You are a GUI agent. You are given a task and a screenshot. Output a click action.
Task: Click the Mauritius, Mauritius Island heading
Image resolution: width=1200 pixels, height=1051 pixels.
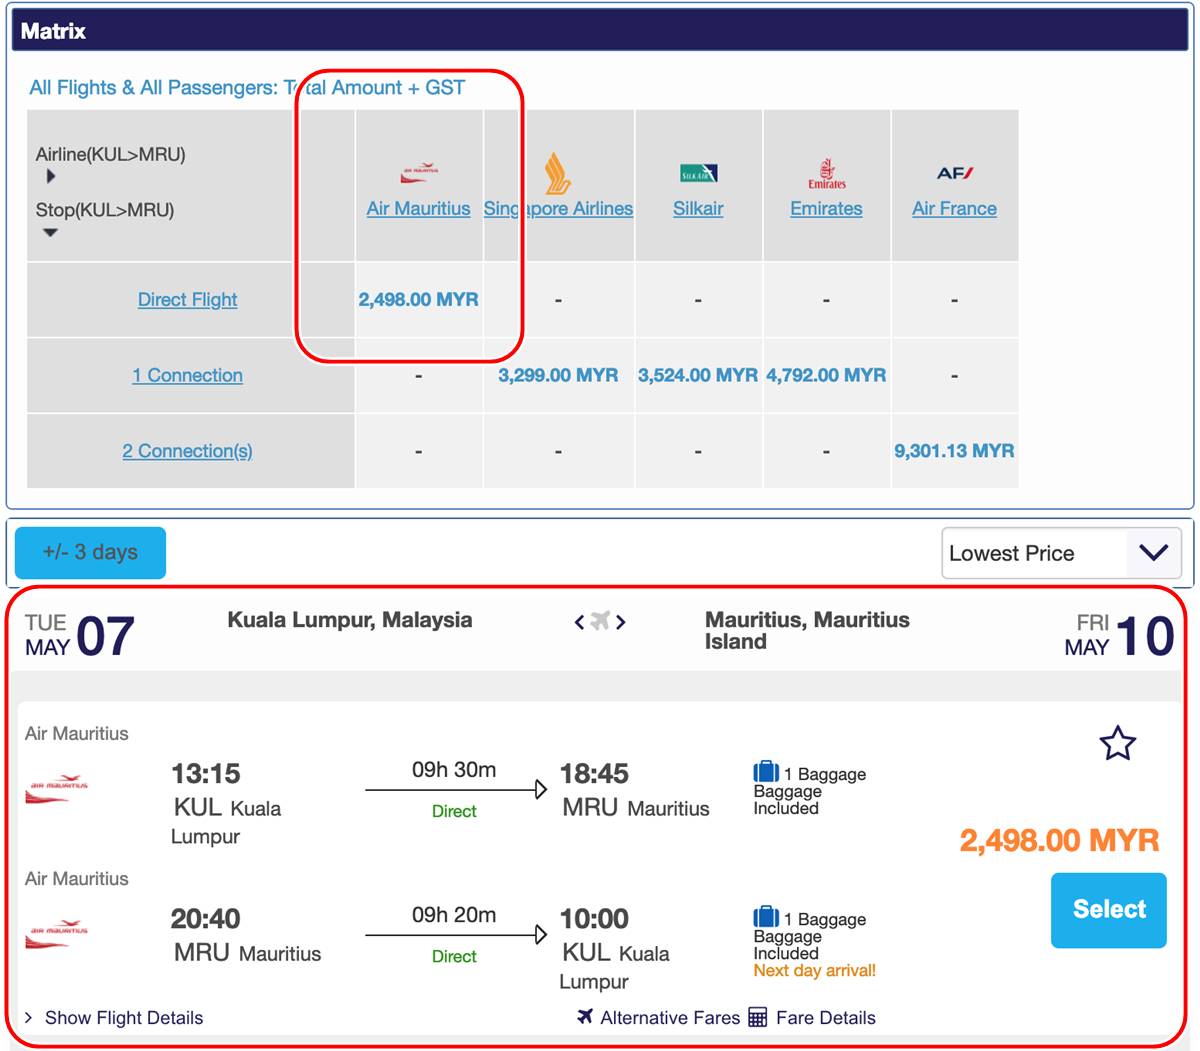pos(807,631)
